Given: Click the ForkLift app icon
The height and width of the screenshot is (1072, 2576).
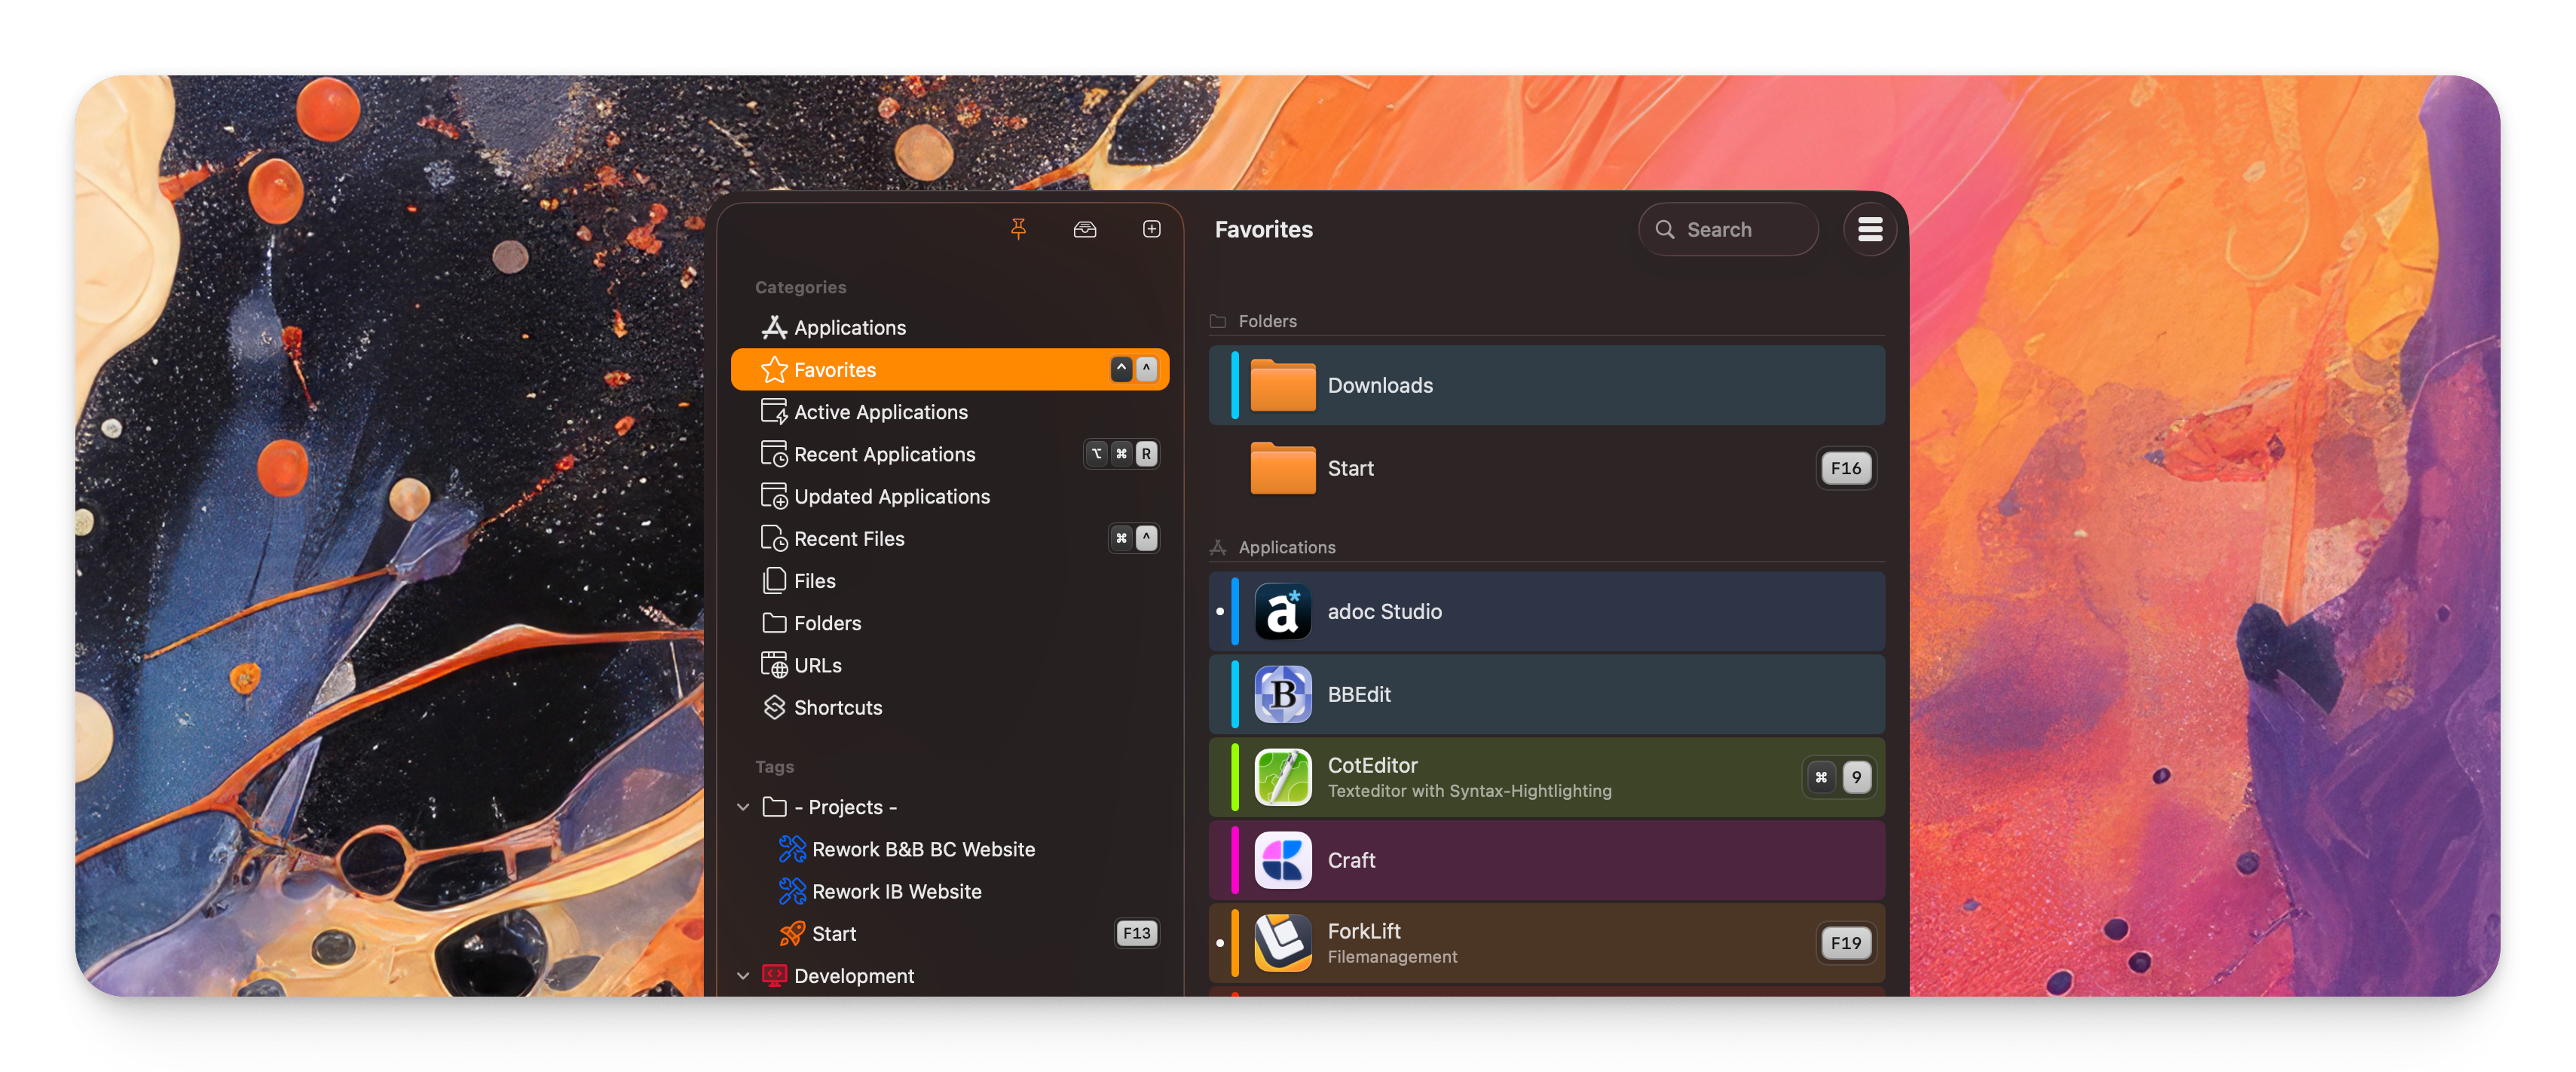Looking at the screenshot, I should (x=1282, y=943).
